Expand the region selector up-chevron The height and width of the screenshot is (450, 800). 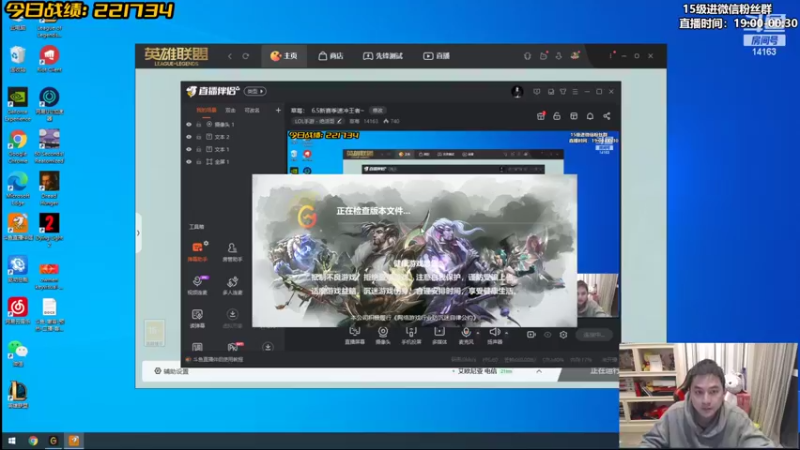click(x=539, y=371)
